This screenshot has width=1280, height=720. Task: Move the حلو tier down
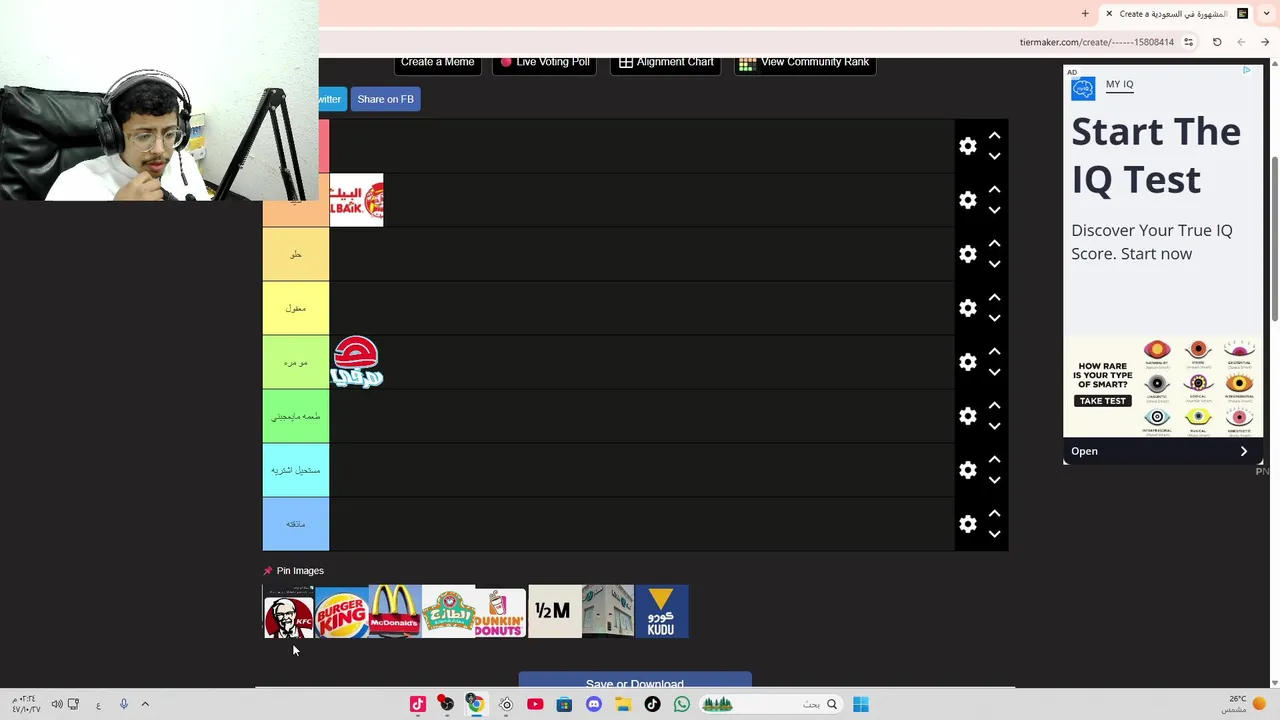(x=994, y=265)
